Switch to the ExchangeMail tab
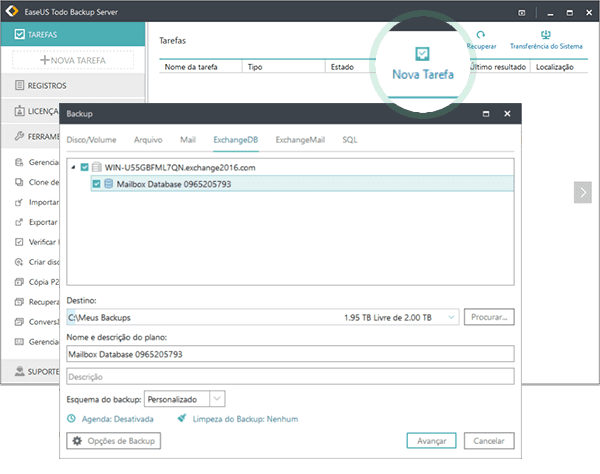The height and width of the screenshot is (474, 600). click(300, 140)
